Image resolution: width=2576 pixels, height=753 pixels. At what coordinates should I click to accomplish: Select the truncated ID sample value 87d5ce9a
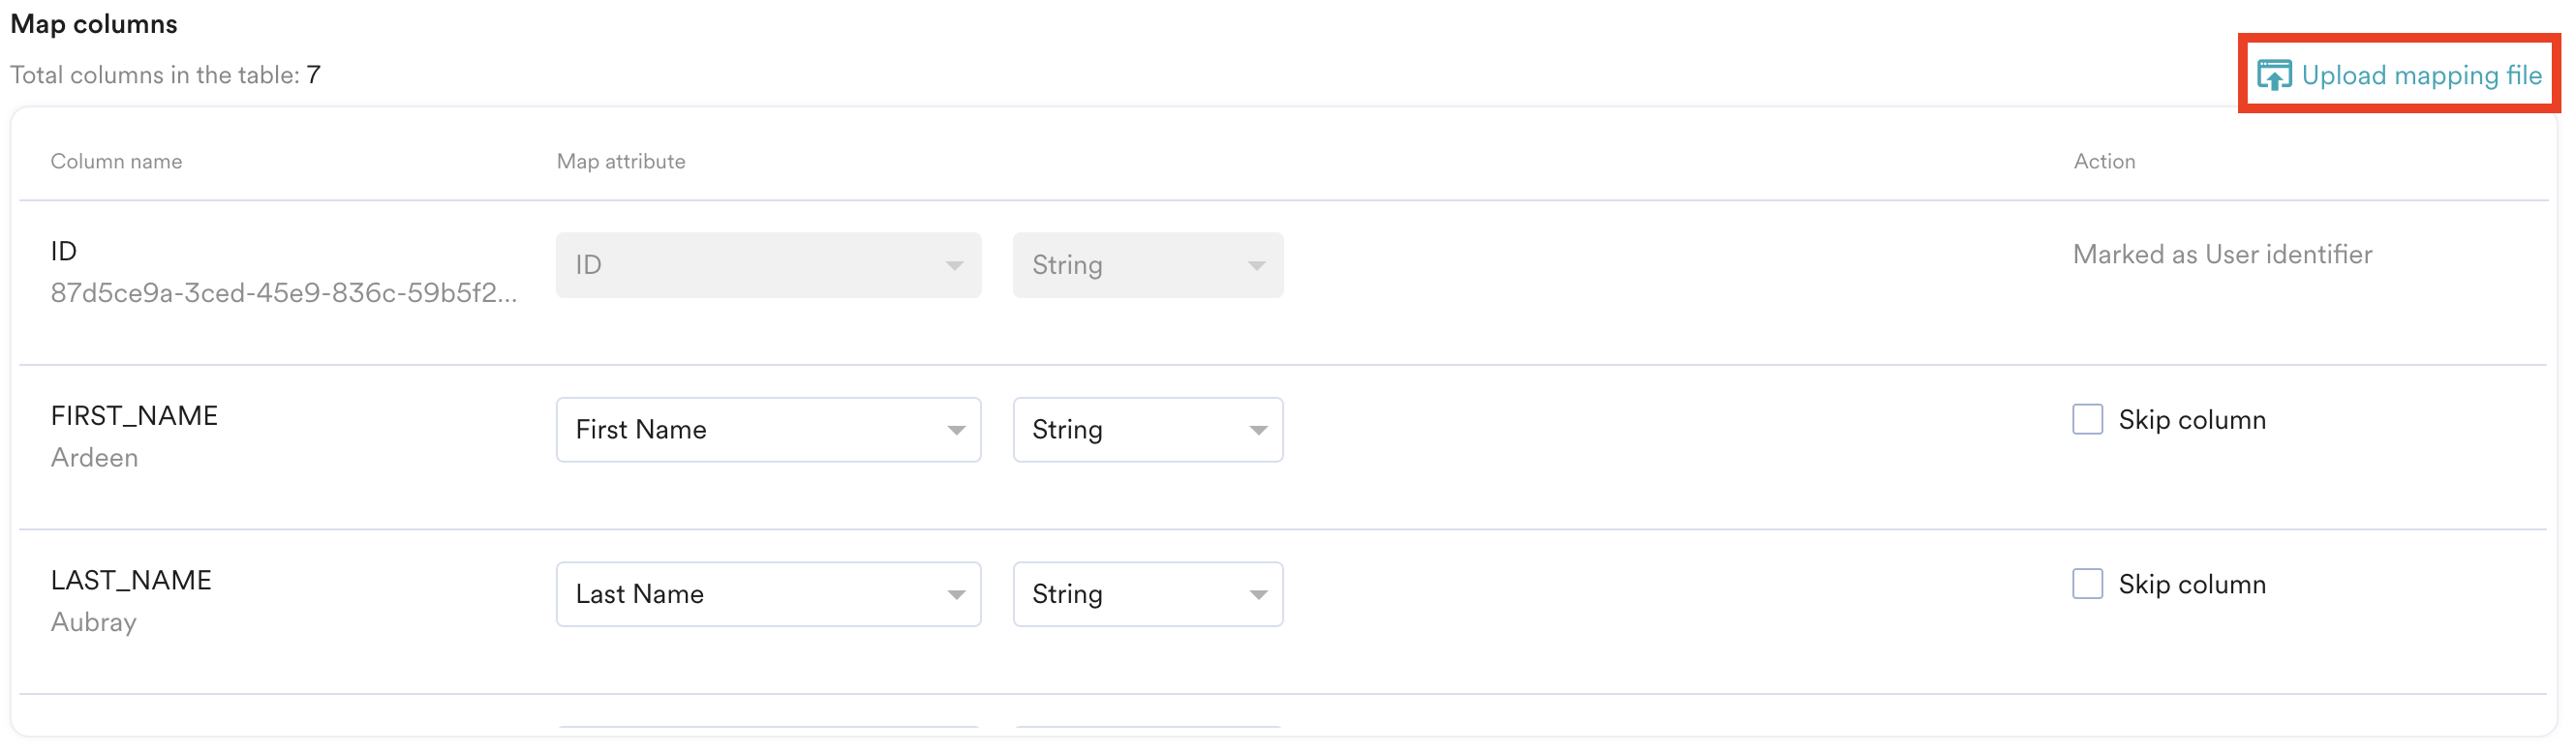[283, 293]
